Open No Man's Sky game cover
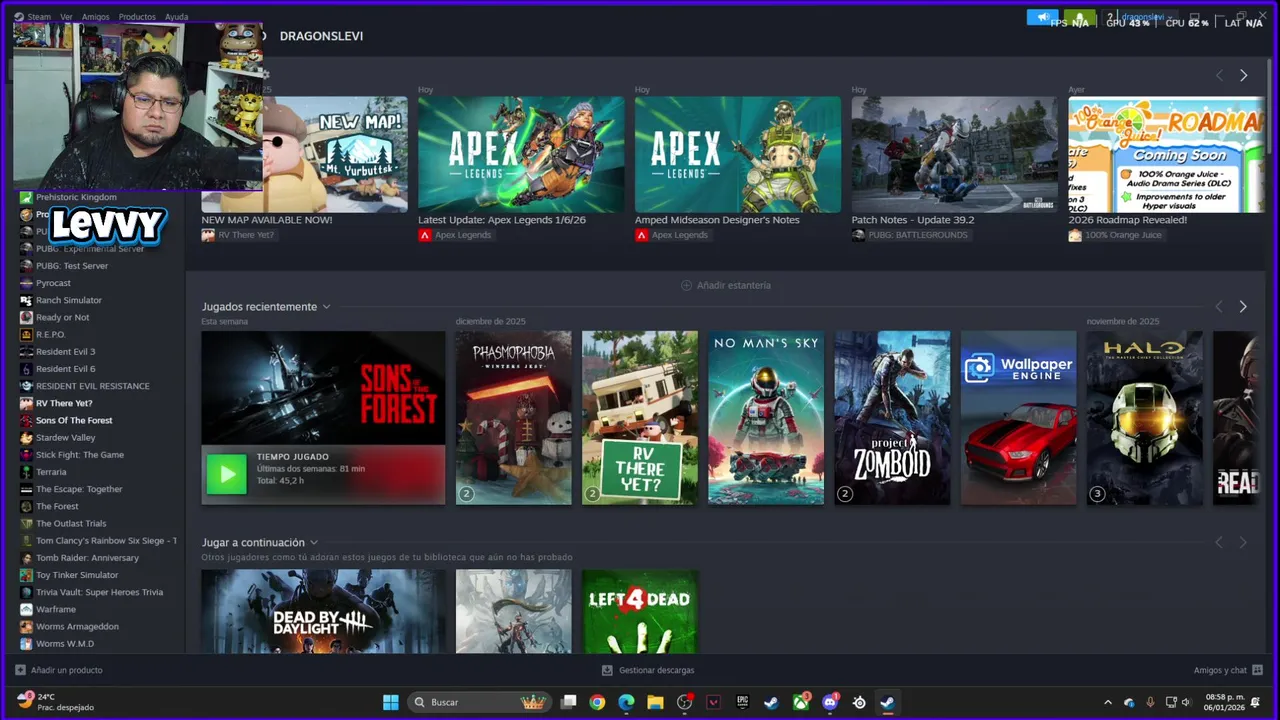The width and height of the screenshot is (1280, 720). tap(766, 418)
